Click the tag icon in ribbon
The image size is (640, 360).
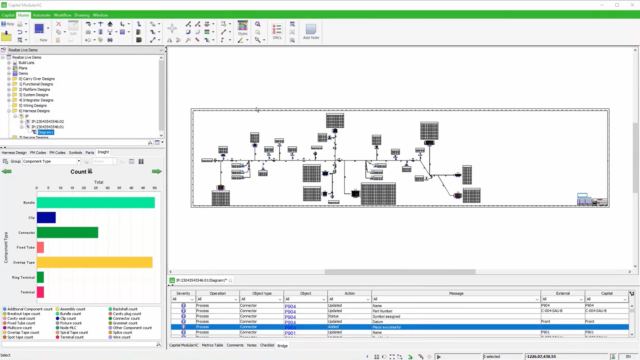[x=100, y=40]
